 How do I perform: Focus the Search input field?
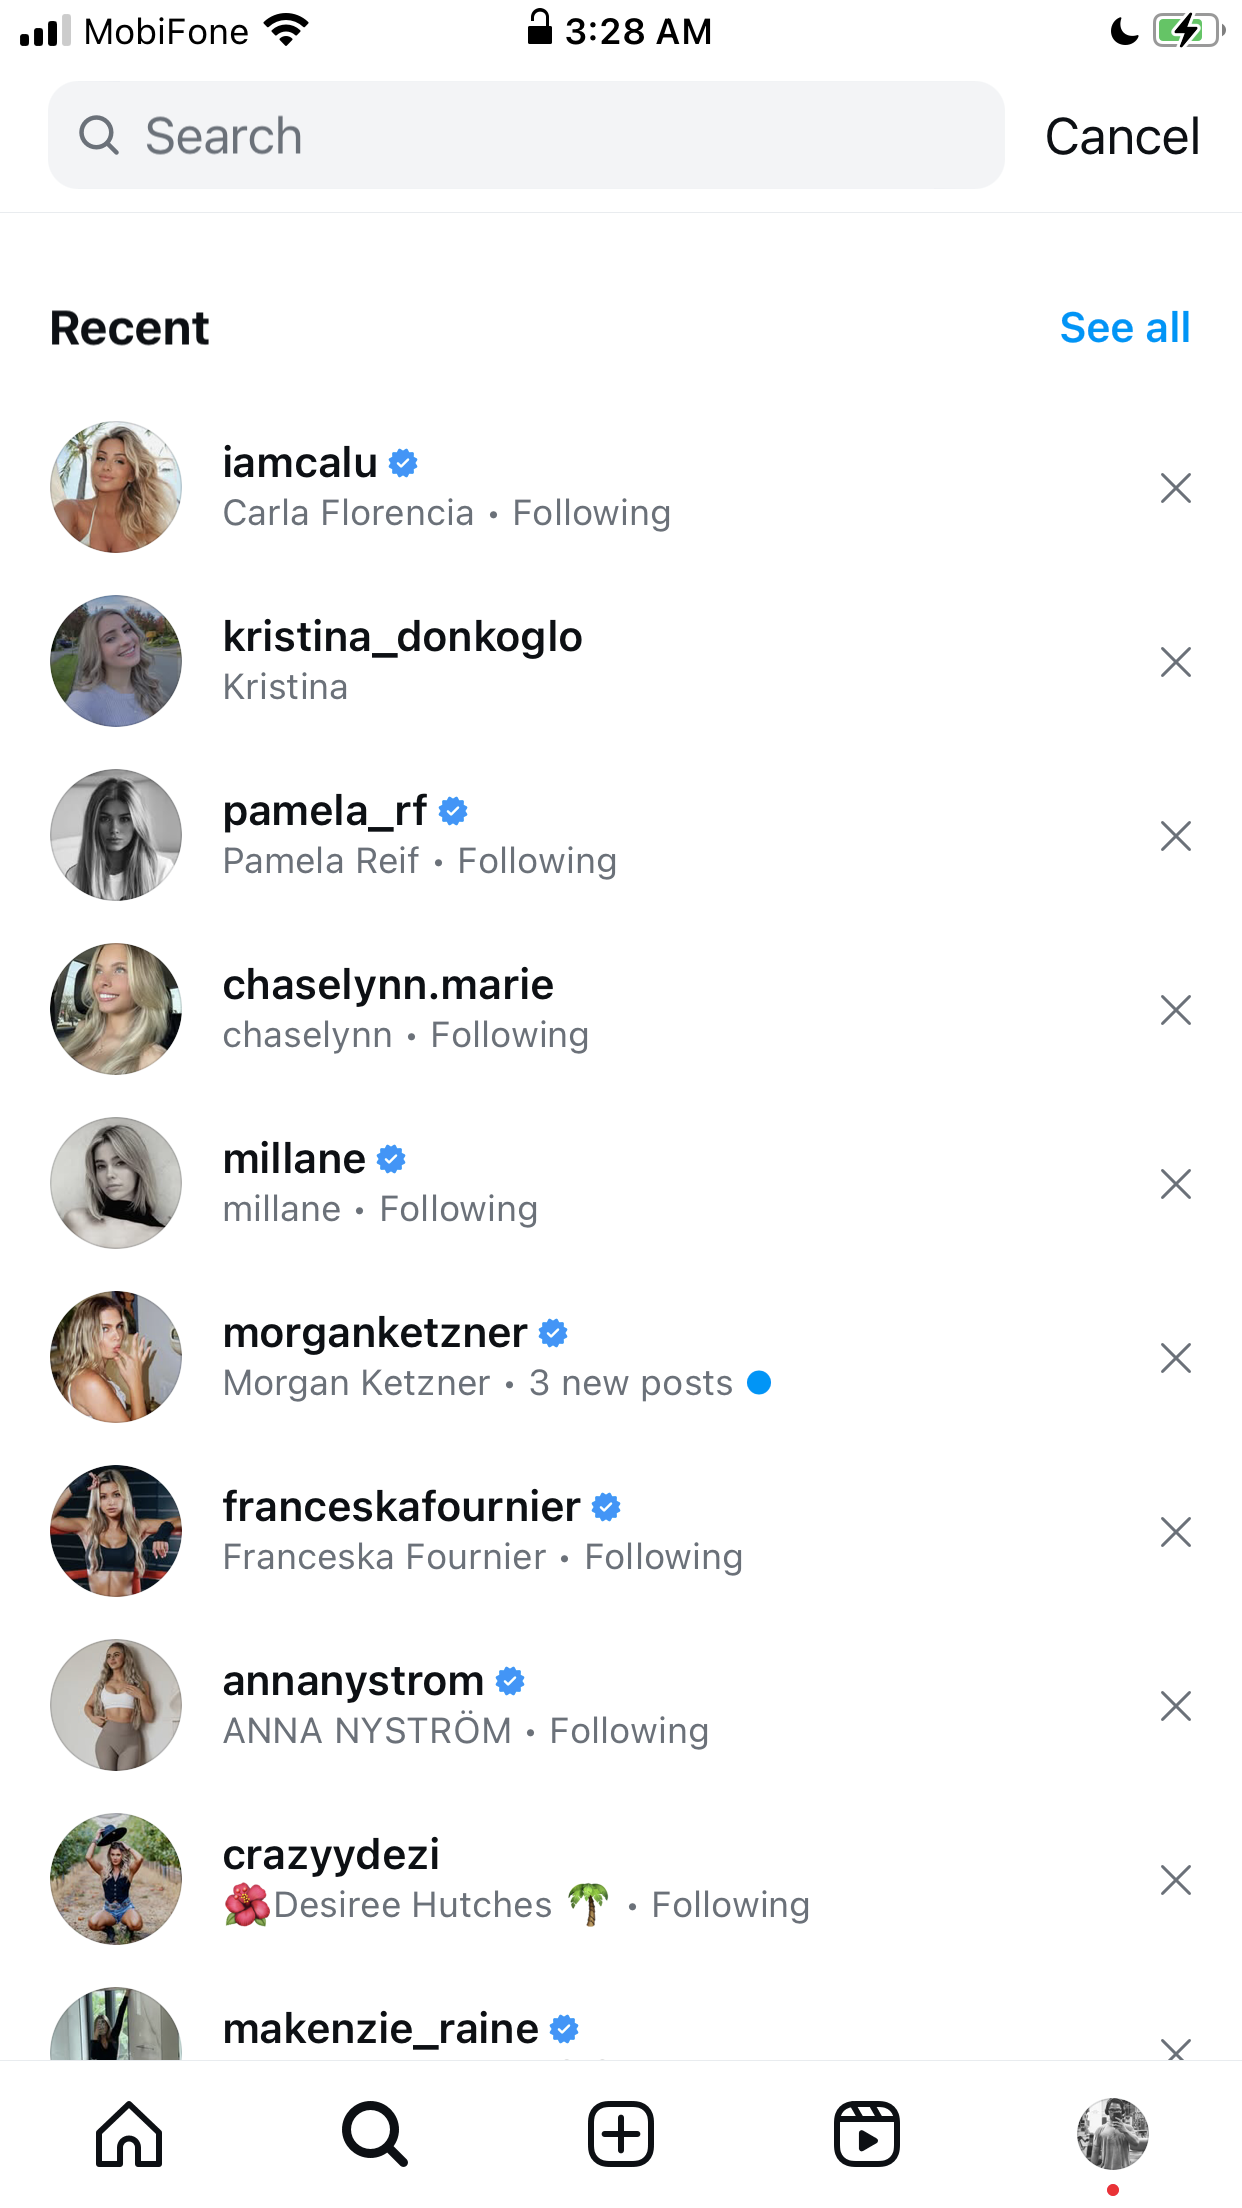pos(526,135)
